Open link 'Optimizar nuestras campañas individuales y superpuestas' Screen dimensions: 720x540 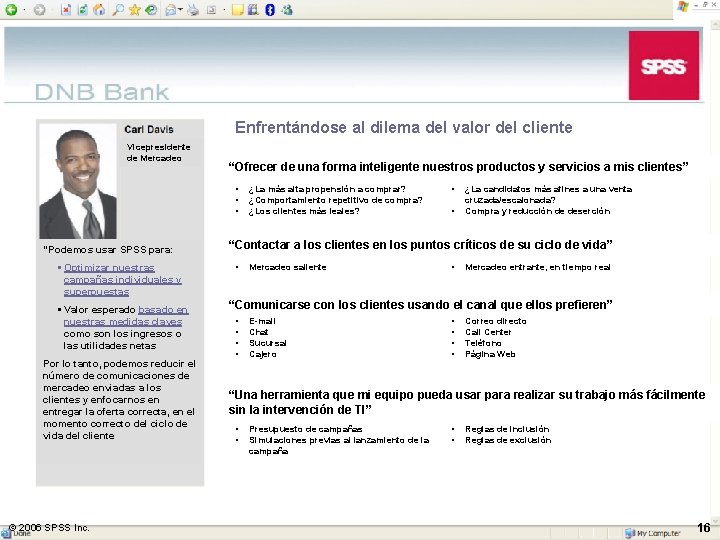pyautogui.click(x=123, y=280)
